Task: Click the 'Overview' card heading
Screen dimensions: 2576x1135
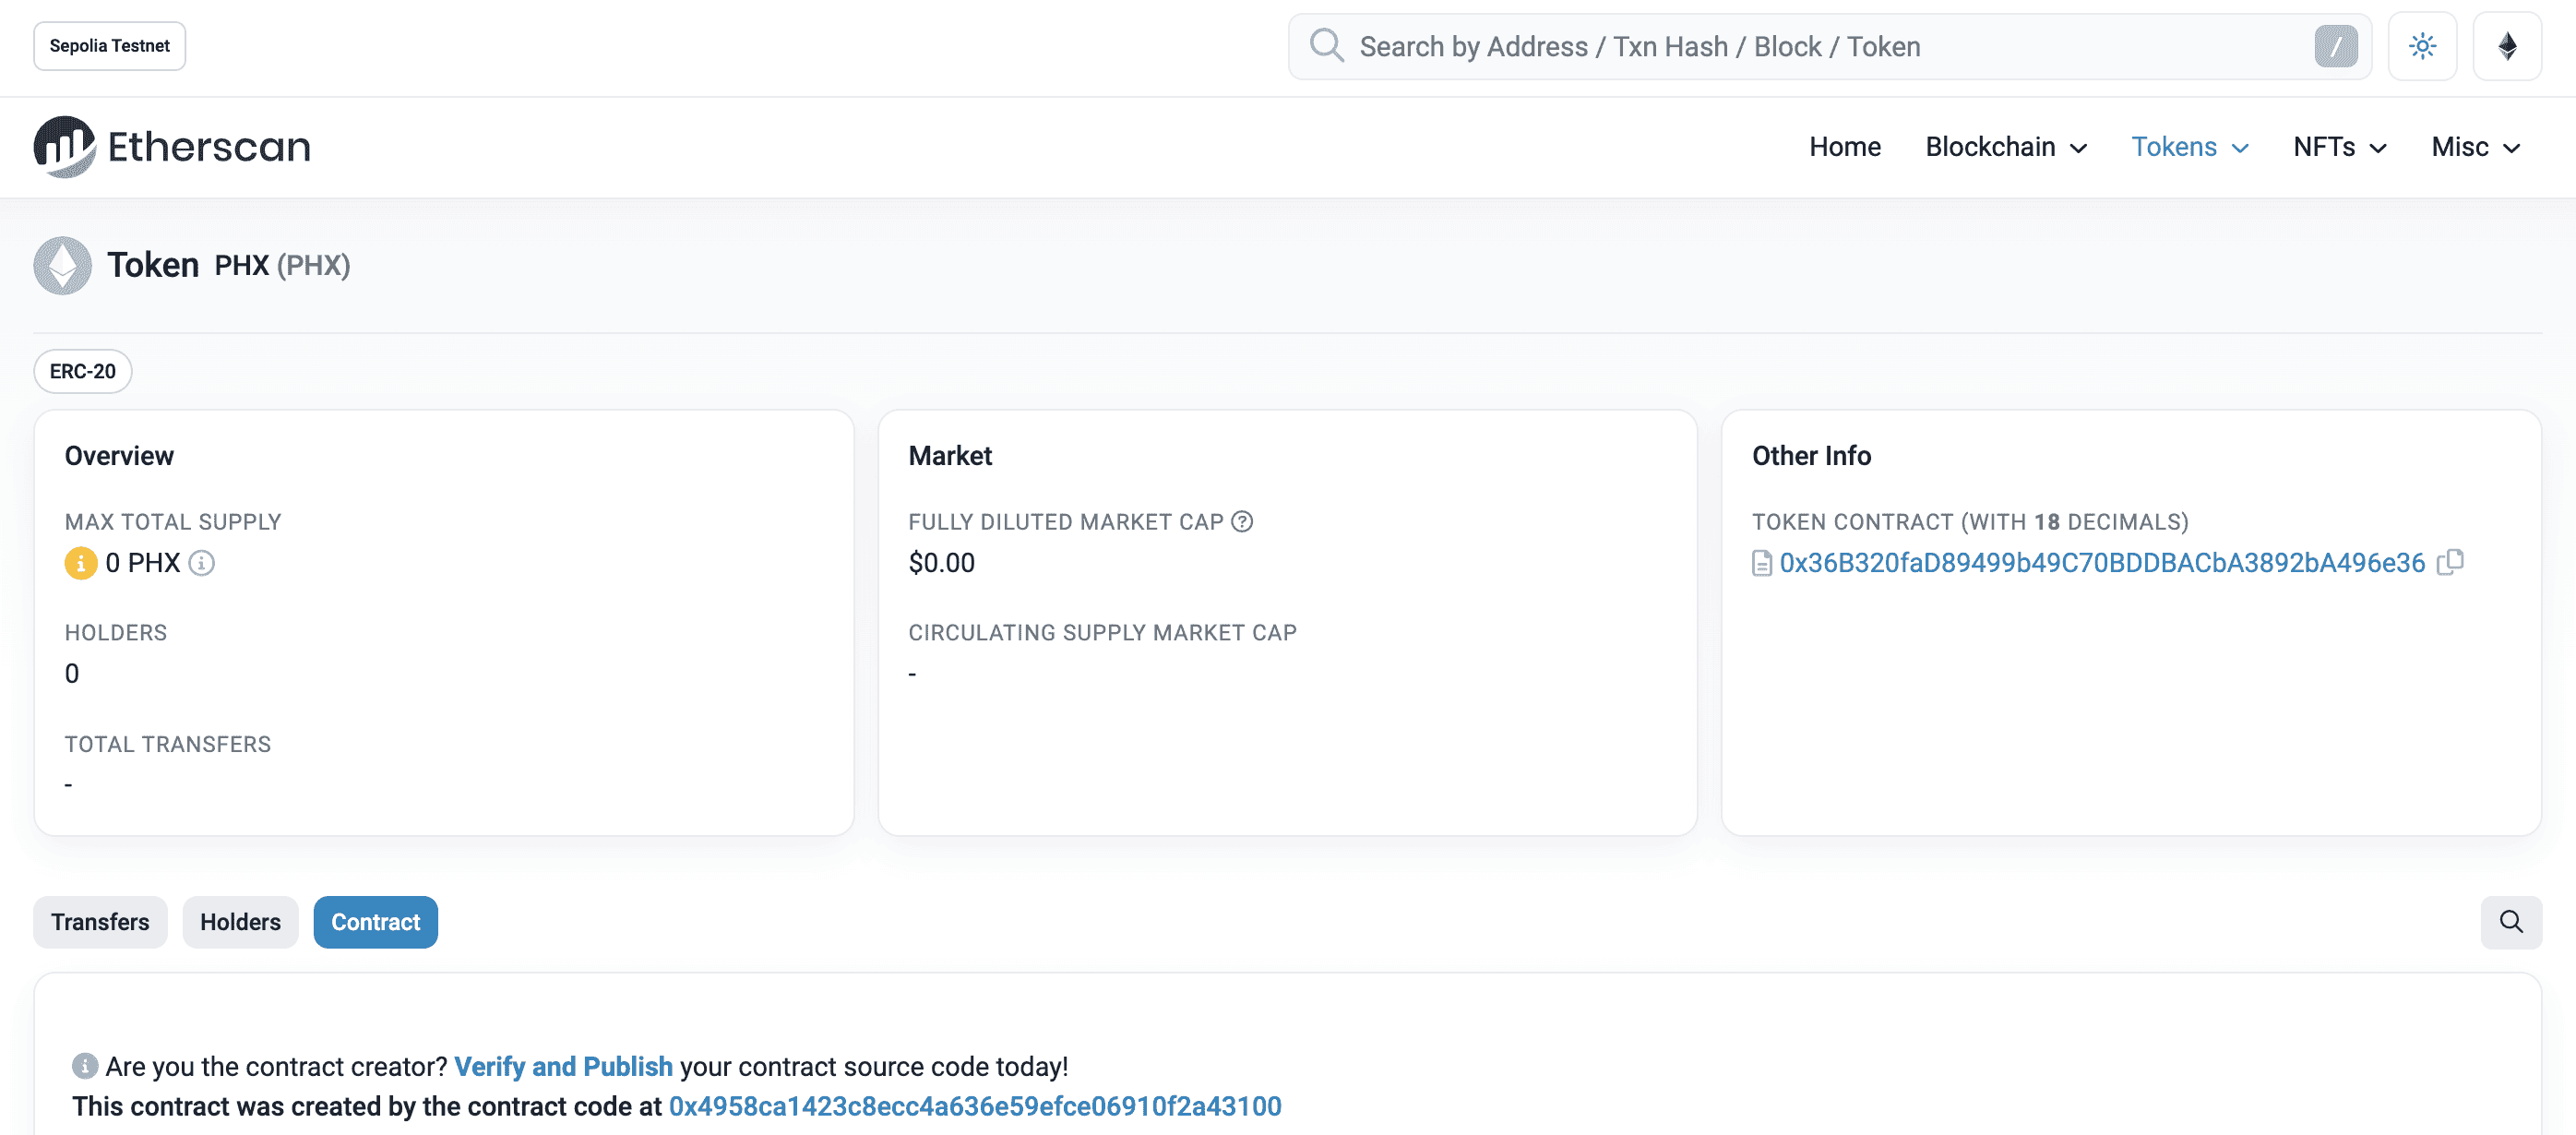Action: pyautogui.click(x=119, y=455)
